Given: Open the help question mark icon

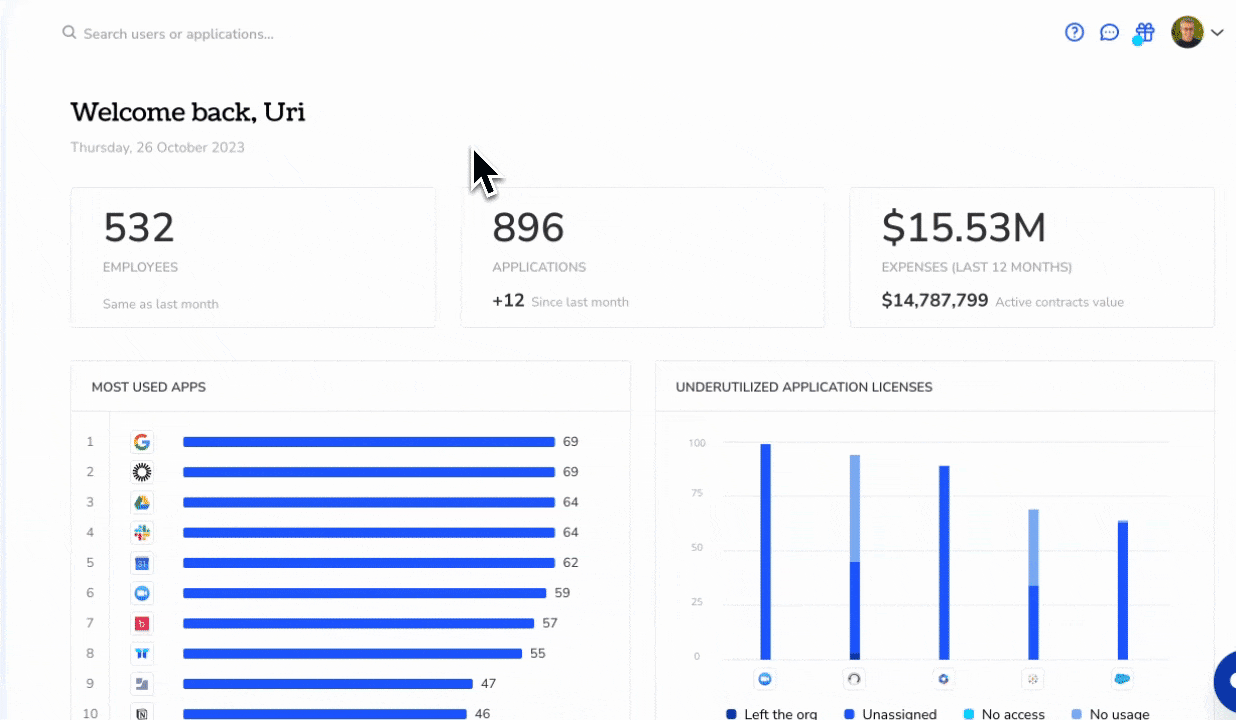Looking at the screenshot, I should (1074, 33).
